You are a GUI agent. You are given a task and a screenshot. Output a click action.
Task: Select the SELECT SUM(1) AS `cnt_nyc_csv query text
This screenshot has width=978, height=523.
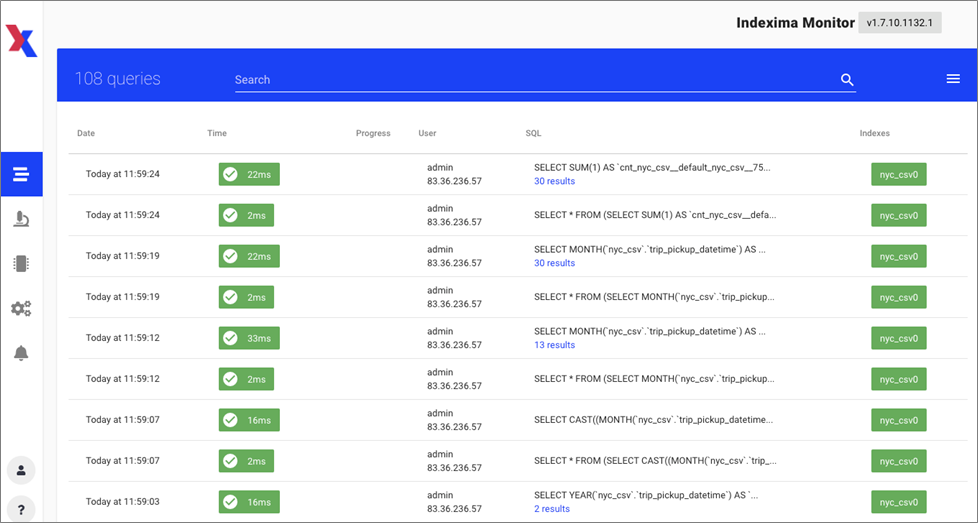tap(652, 168)
